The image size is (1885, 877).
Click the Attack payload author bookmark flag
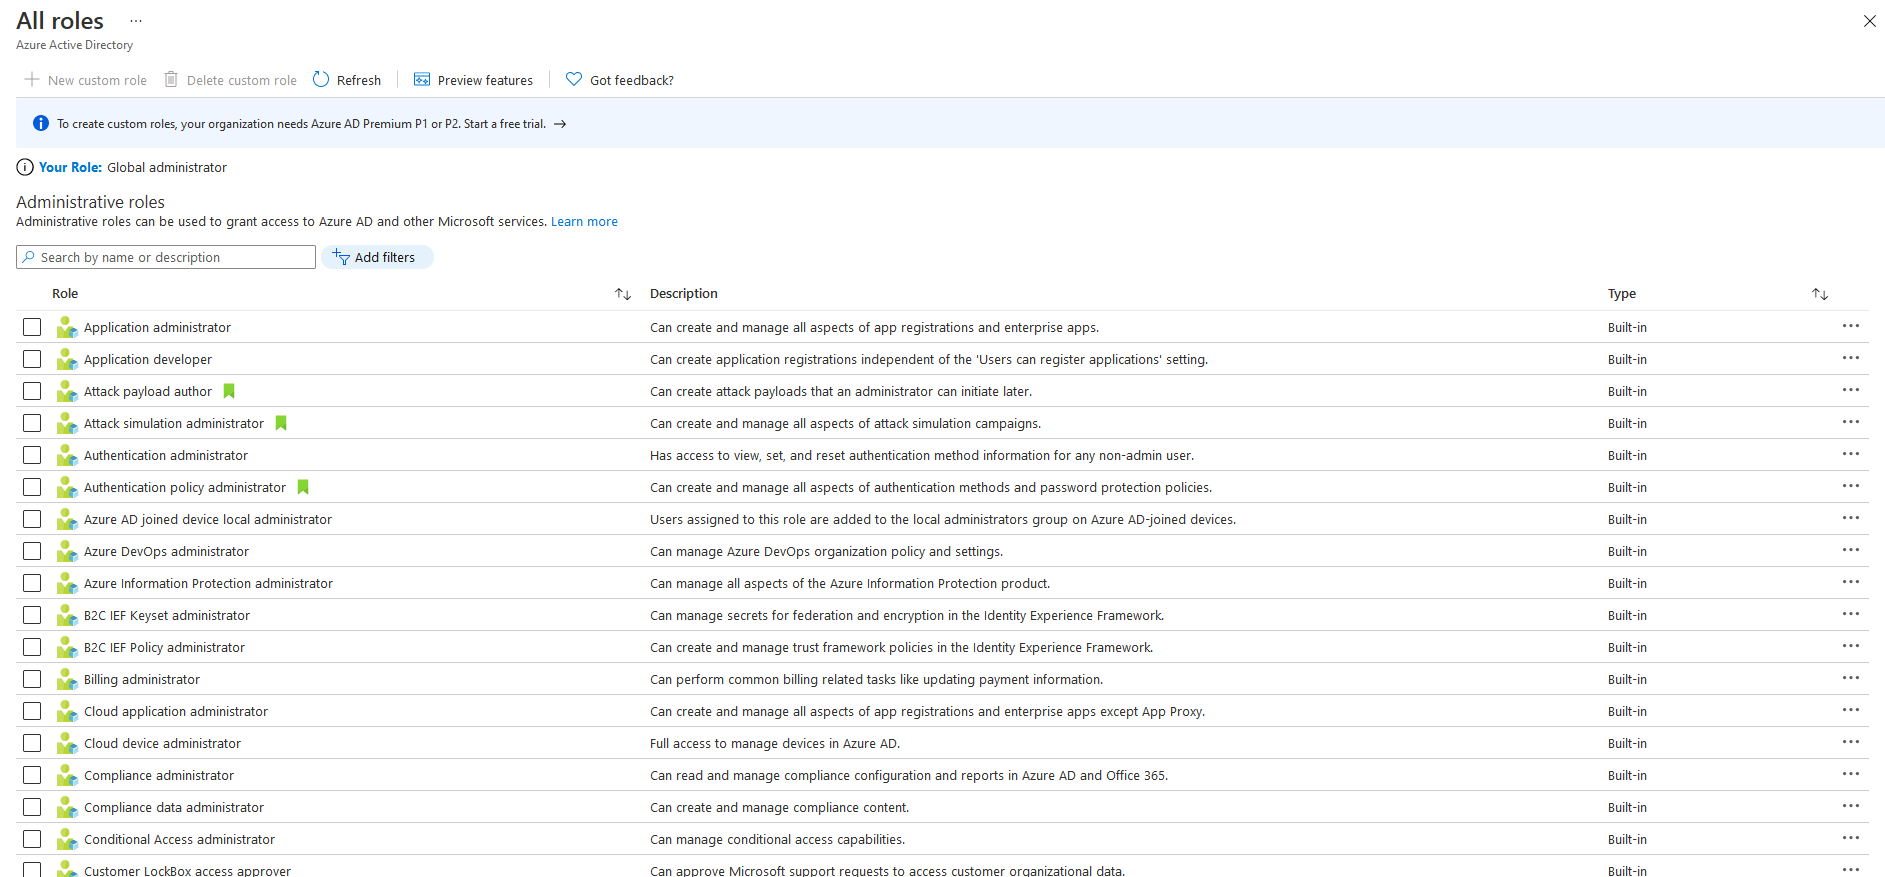tap(229, 391)
